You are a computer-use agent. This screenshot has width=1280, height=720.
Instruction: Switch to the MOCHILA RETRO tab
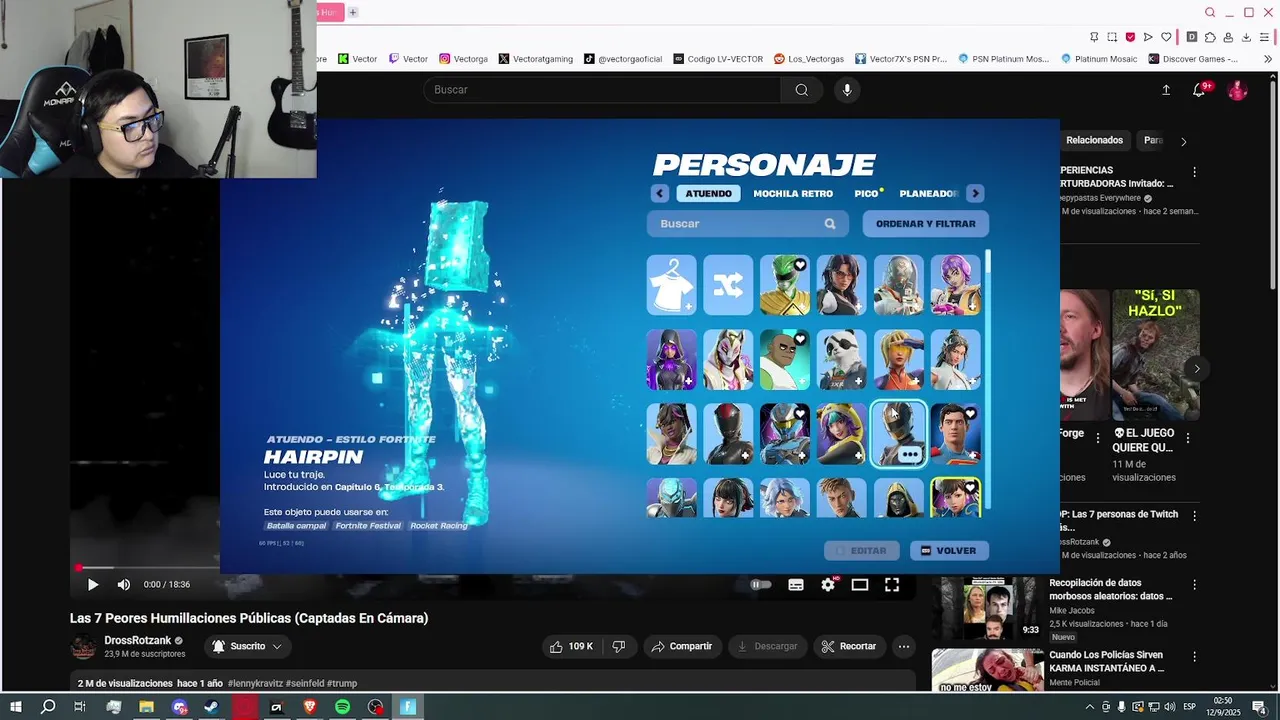[793, 194]
